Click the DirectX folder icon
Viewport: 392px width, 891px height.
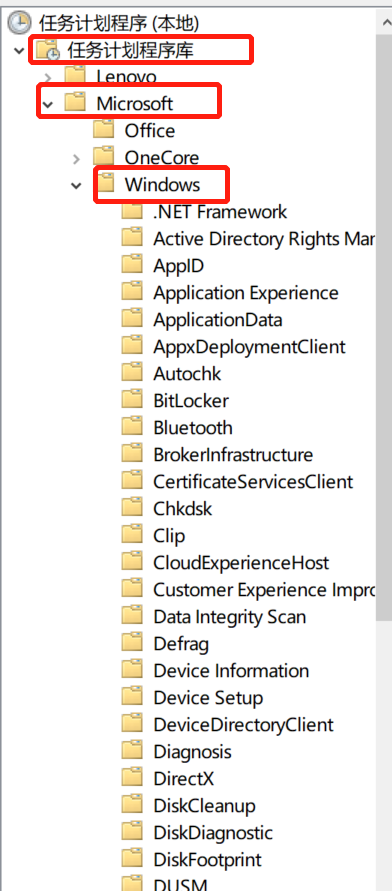click(132, 778)
